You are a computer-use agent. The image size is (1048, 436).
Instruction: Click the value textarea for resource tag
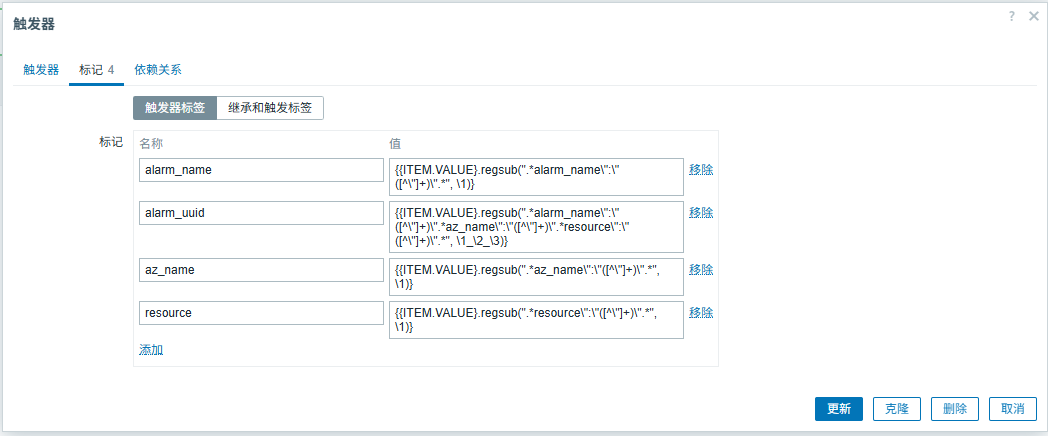pos(535,320)
